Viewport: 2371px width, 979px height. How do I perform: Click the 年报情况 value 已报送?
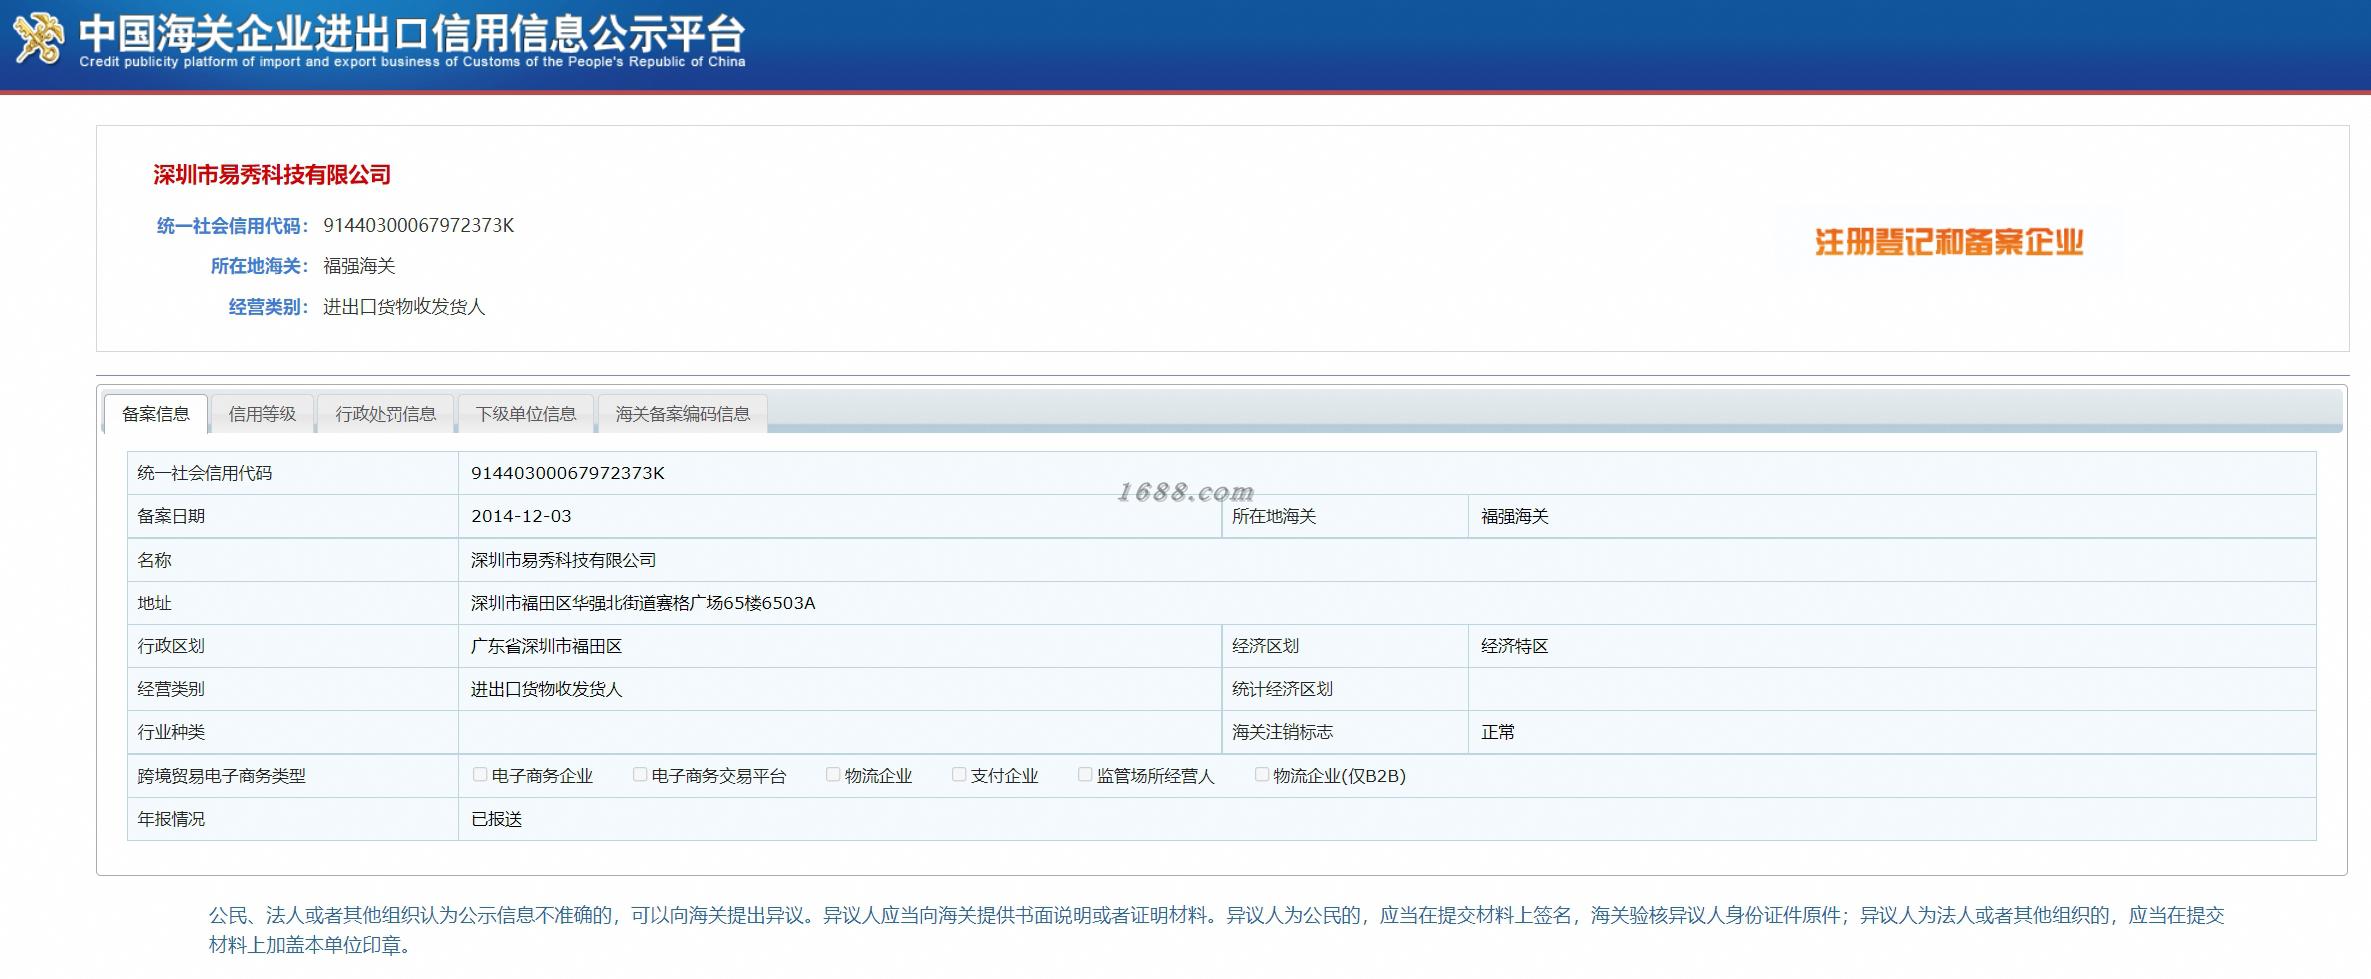[x=497, y=819]
